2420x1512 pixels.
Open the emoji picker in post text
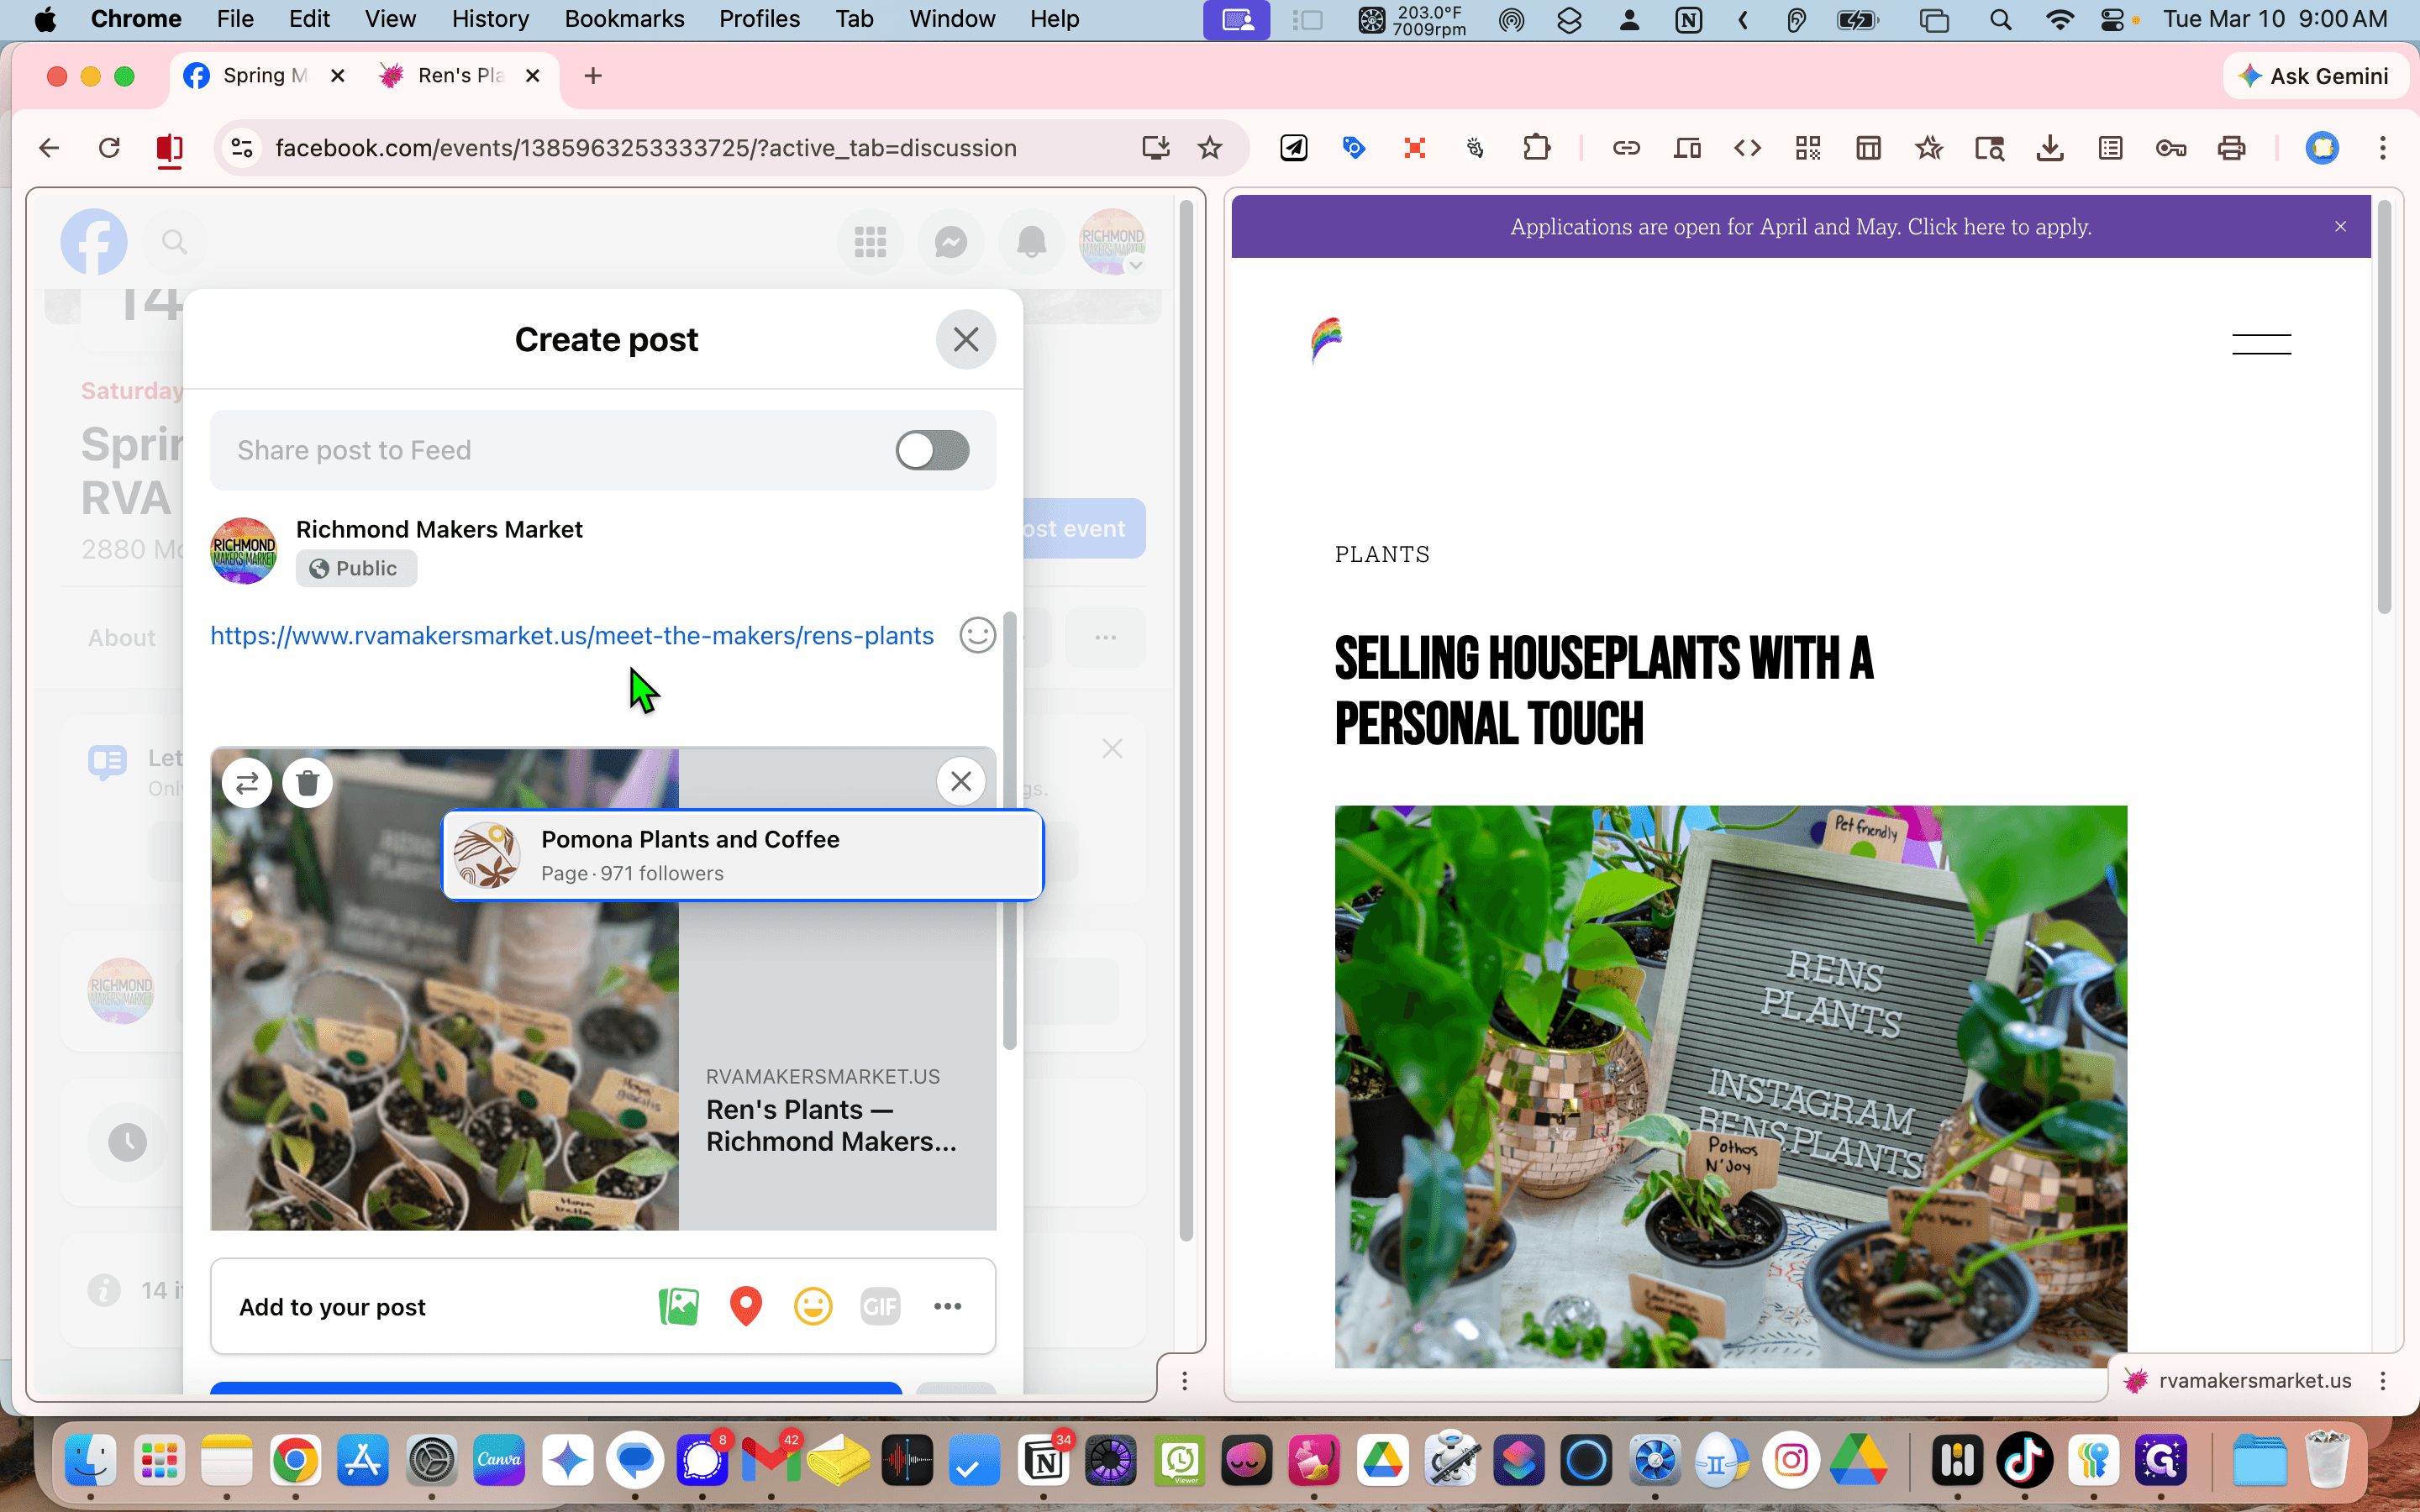point(977,635)
